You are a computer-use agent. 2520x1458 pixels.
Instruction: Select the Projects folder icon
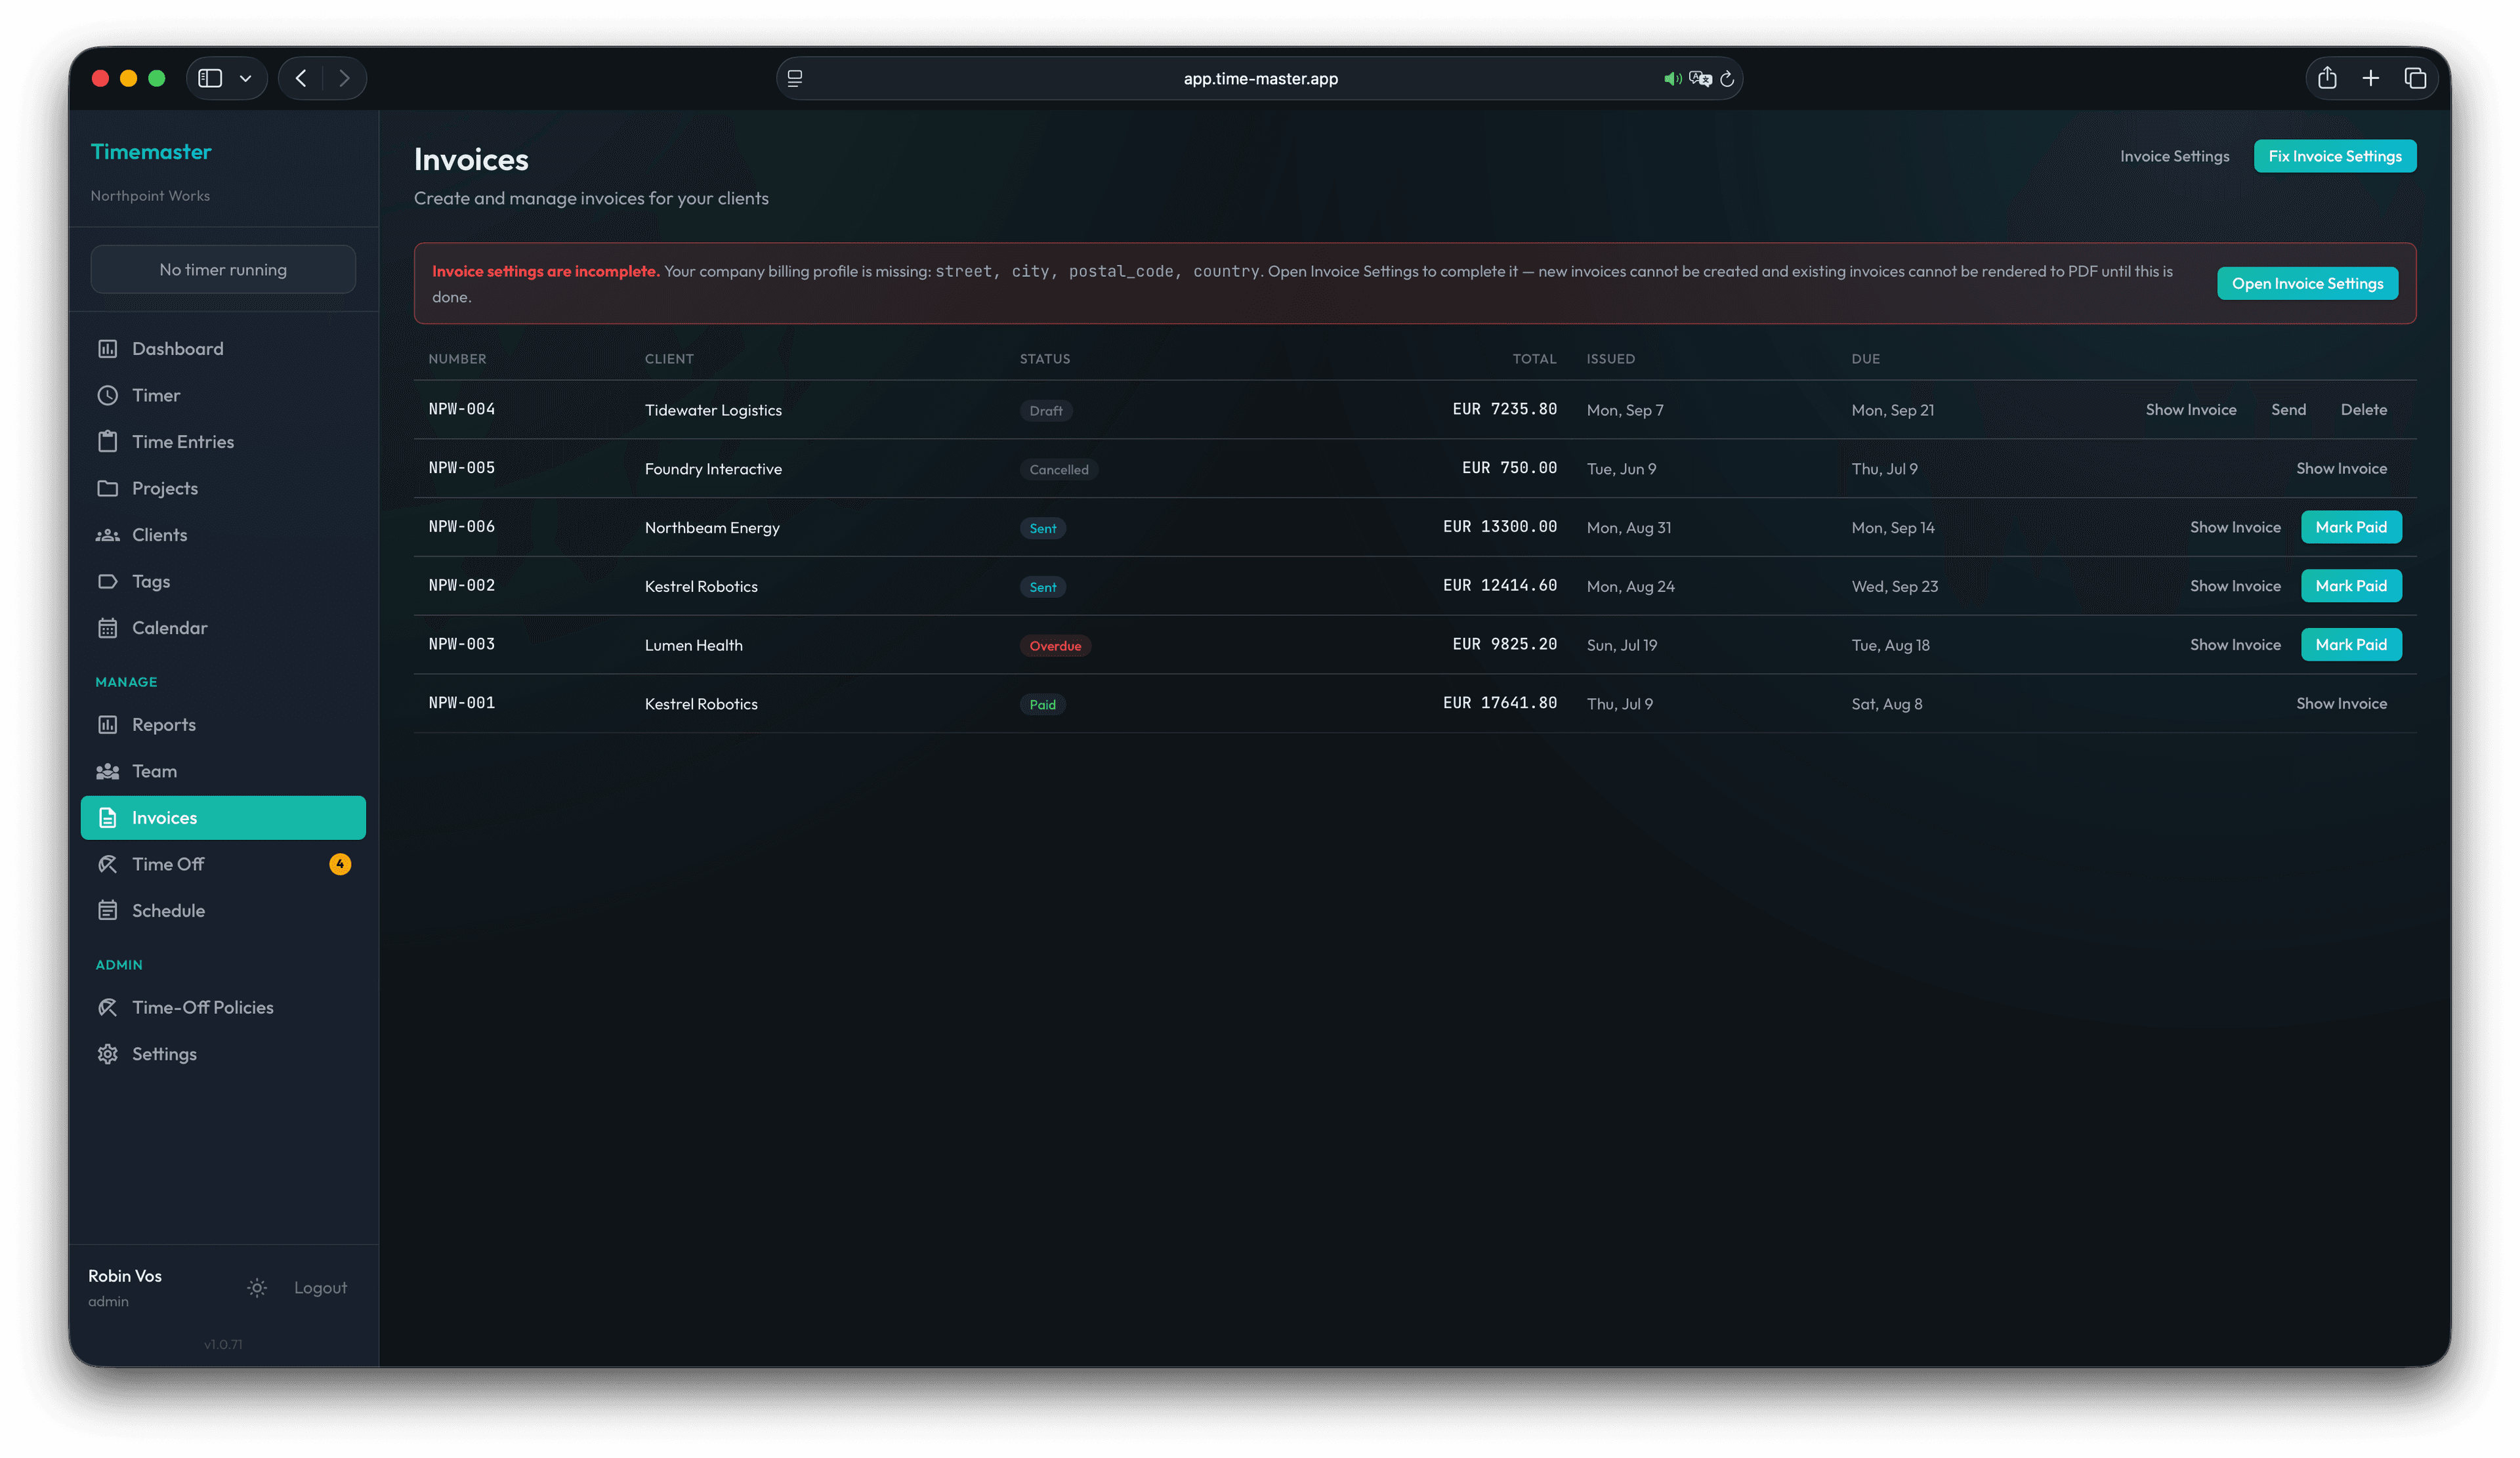(107, 488)
